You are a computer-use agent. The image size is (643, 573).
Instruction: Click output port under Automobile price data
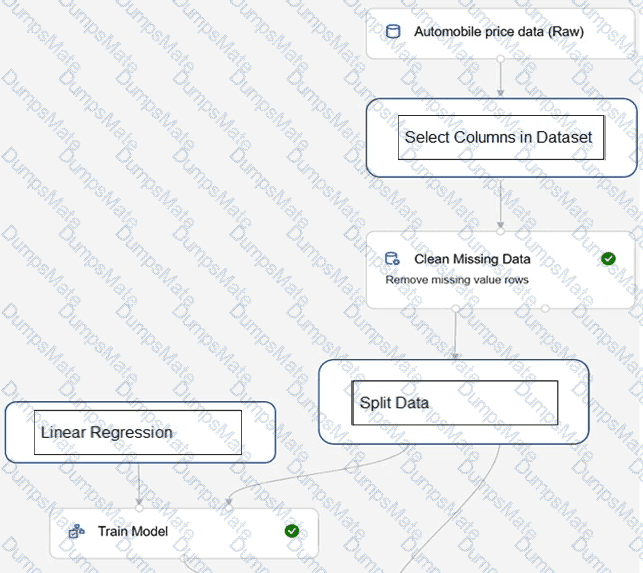(x=500, y=59)
